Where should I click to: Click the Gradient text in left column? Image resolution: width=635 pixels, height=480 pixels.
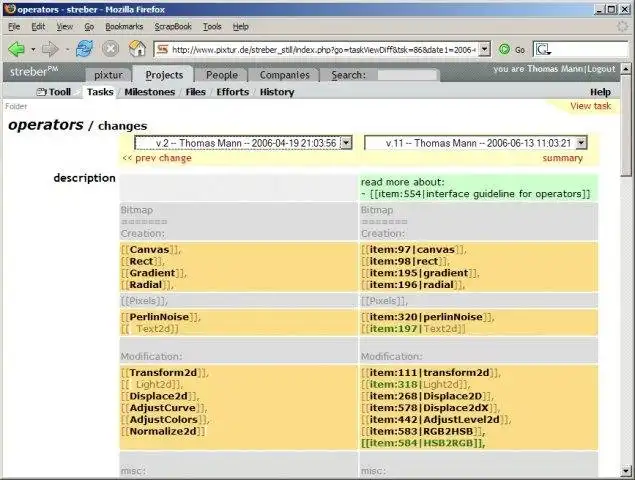pos(152,273)
